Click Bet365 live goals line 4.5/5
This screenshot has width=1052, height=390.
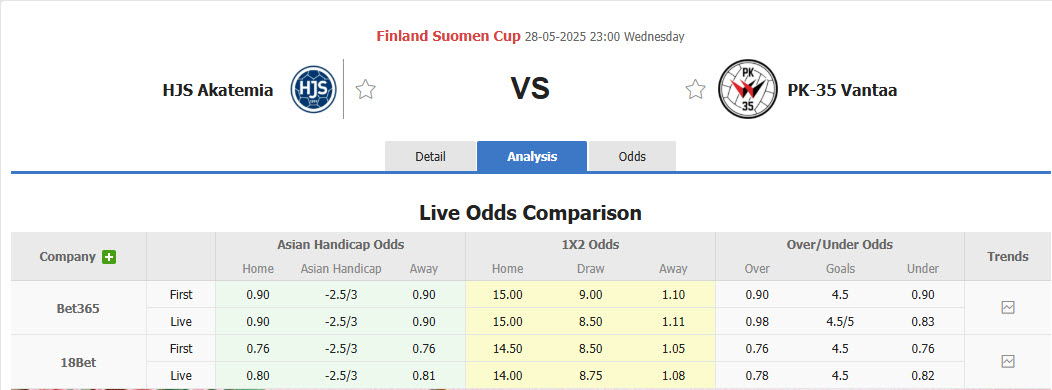coord(840,322)
